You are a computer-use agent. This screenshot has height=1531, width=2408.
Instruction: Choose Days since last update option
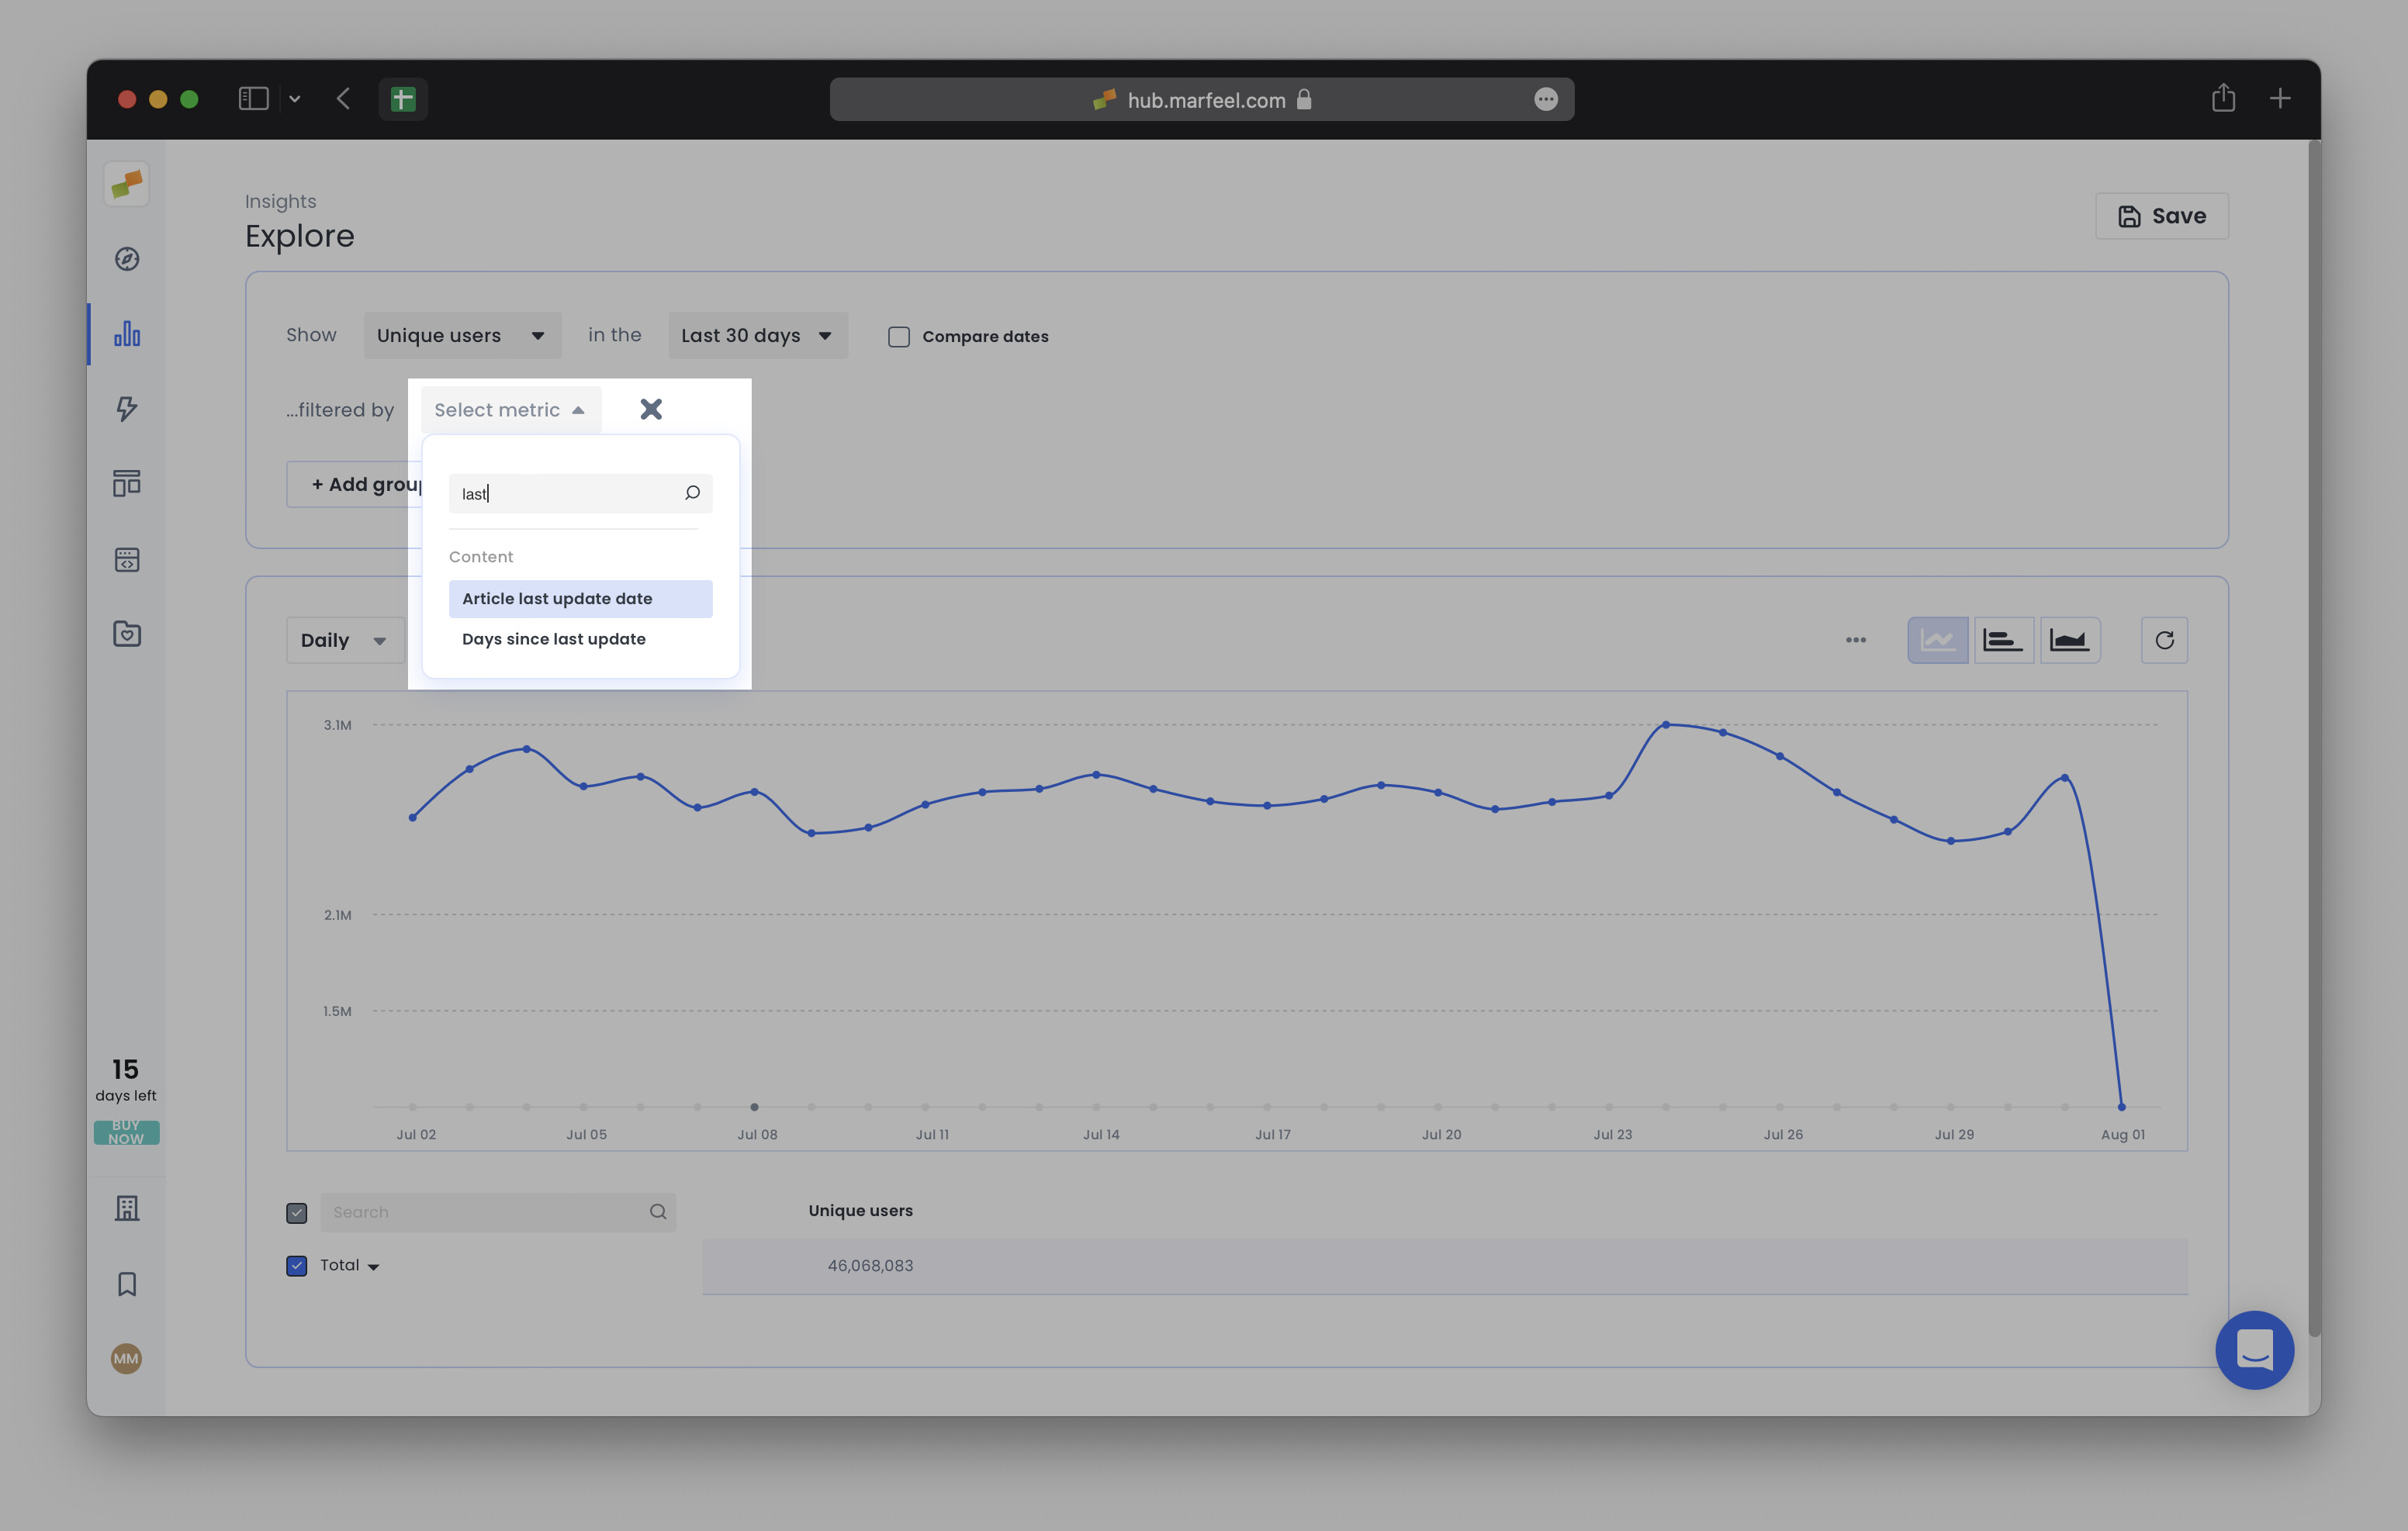point(554,639)
